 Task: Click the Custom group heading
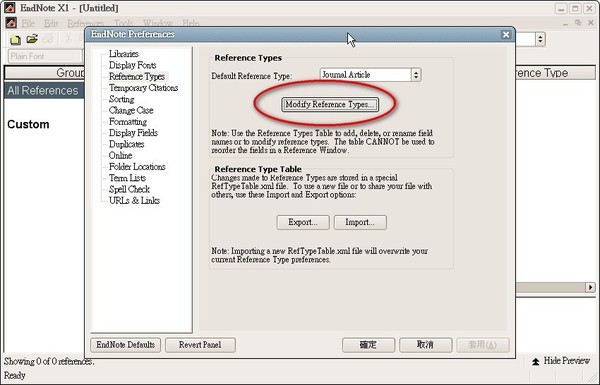coord(28,124)
